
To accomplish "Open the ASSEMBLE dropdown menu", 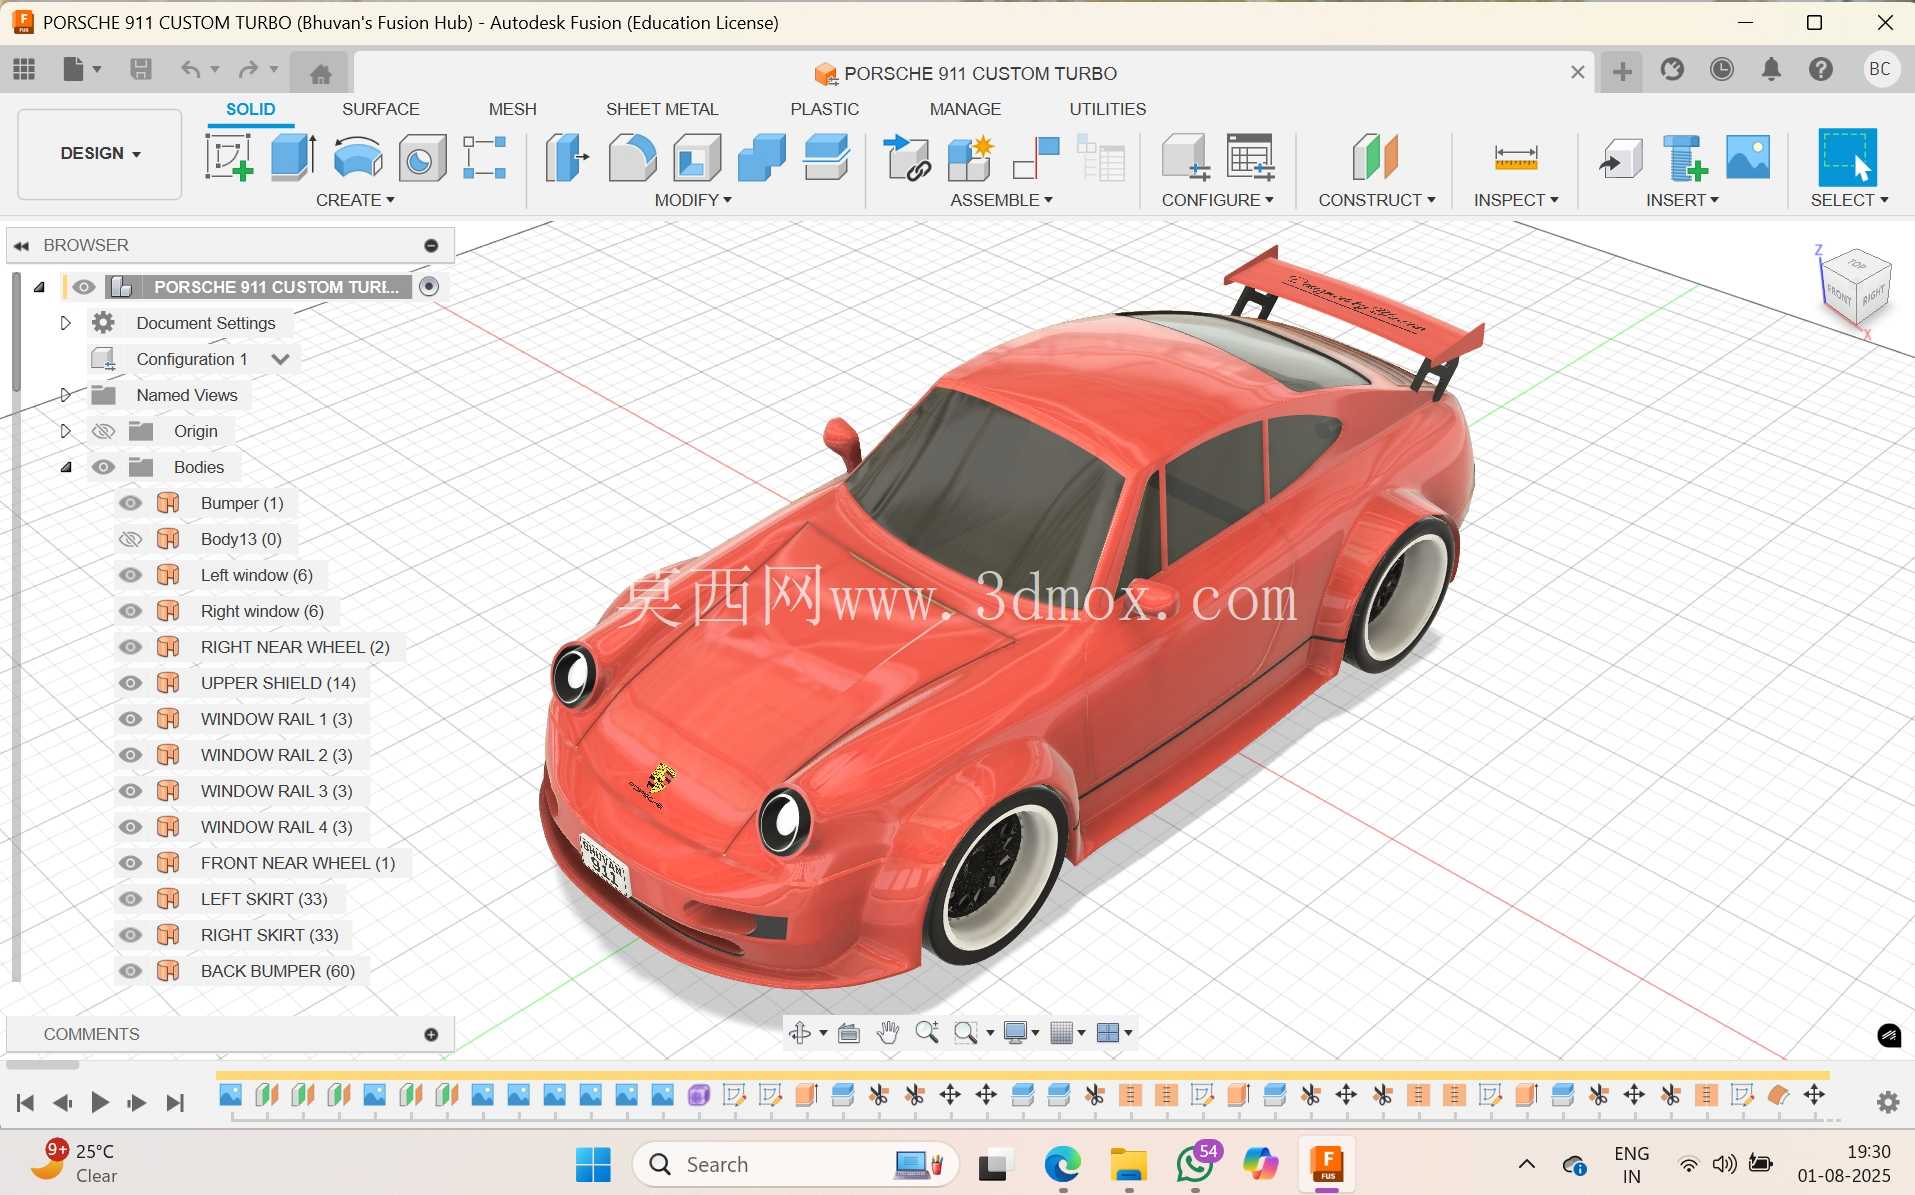I will 1001,200.
